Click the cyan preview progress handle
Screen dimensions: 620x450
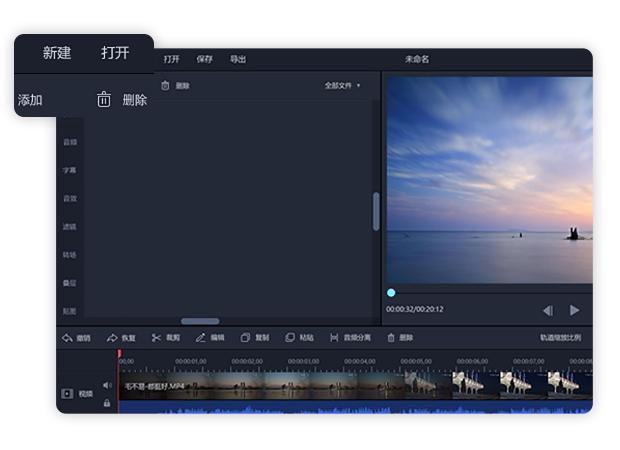pos(391,293)
